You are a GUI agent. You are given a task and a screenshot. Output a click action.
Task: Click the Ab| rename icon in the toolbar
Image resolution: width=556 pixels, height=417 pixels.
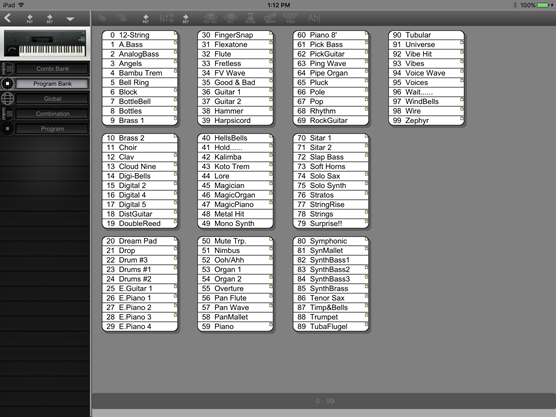314,18
